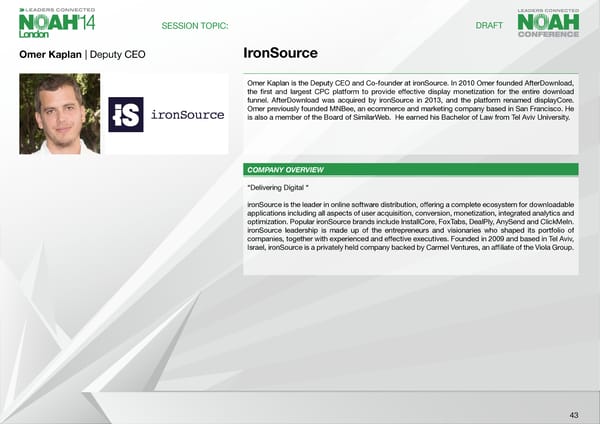Click page number 43
Screen dimensions: 600x424
tap(573, 414)
